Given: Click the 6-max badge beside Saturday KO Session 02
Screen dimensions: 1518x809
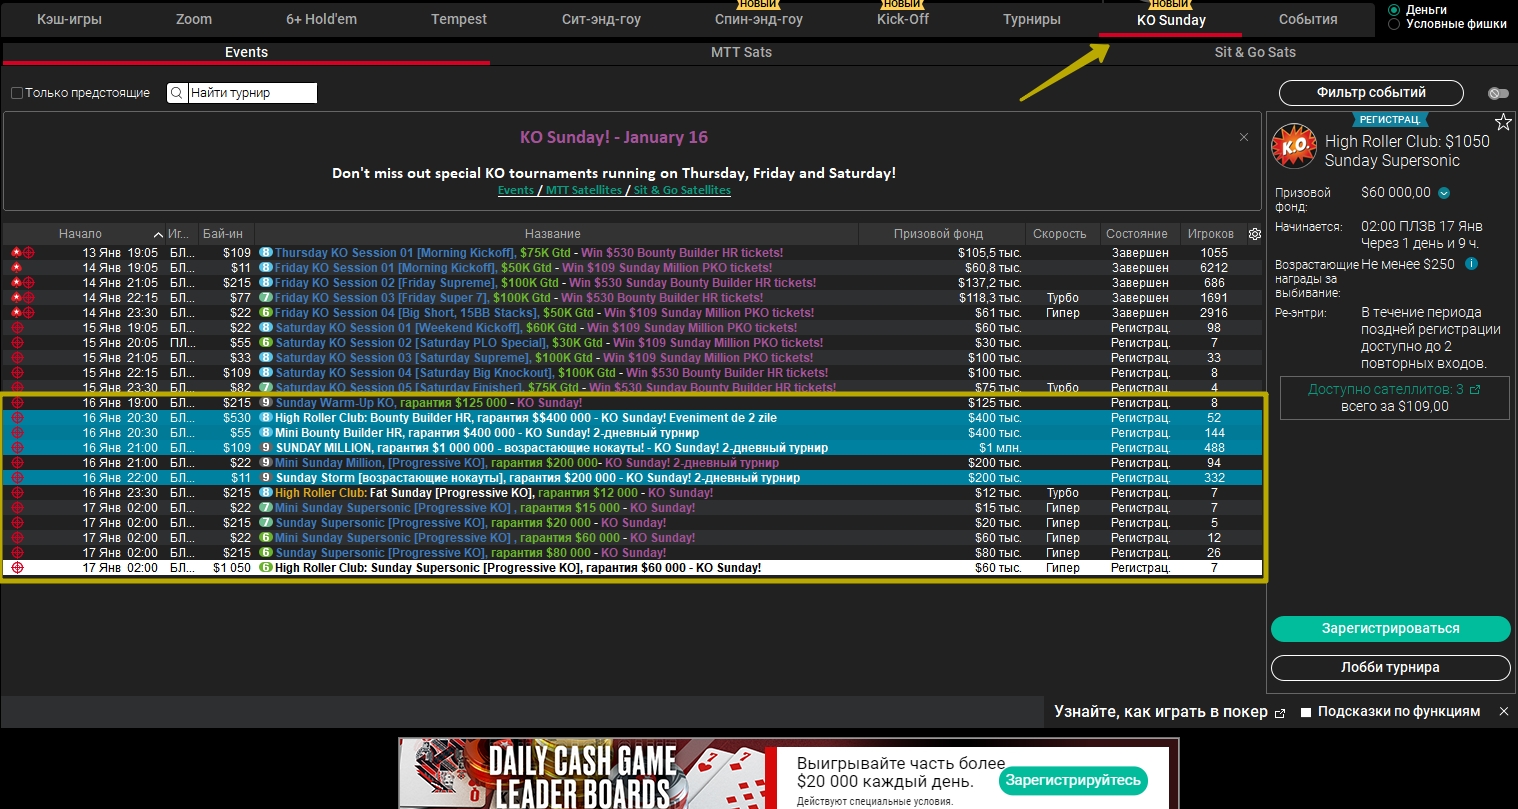Looking at the screenshot, I should point(266,343).
